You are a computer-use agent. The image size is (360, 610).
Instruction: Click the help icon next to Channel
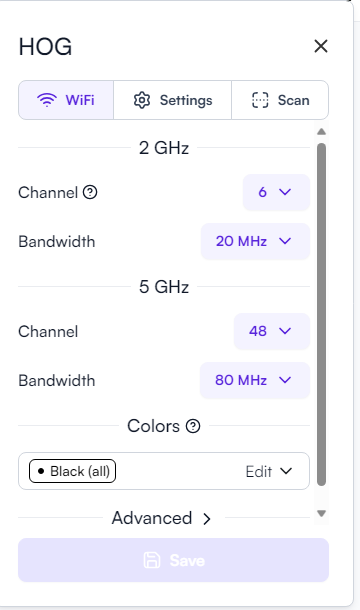tap(90, 192)
